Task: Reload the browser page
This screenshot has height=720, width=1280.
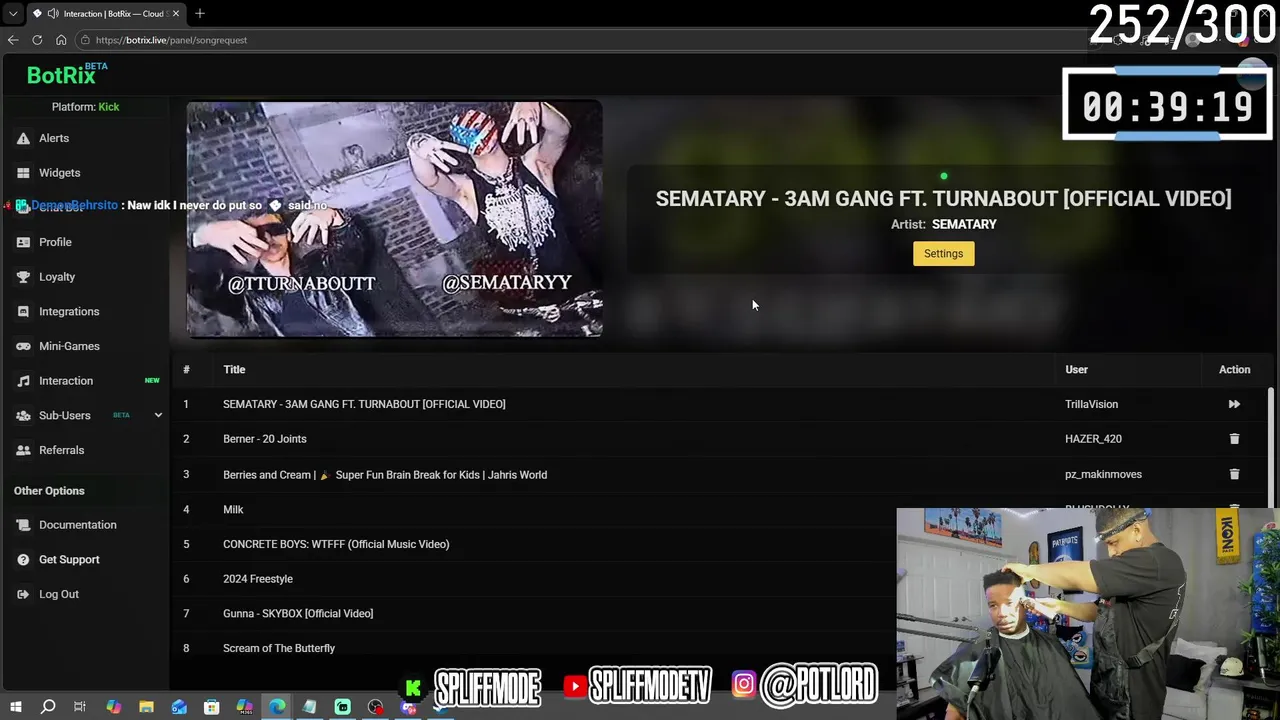Action: click(x=37, y=40)
